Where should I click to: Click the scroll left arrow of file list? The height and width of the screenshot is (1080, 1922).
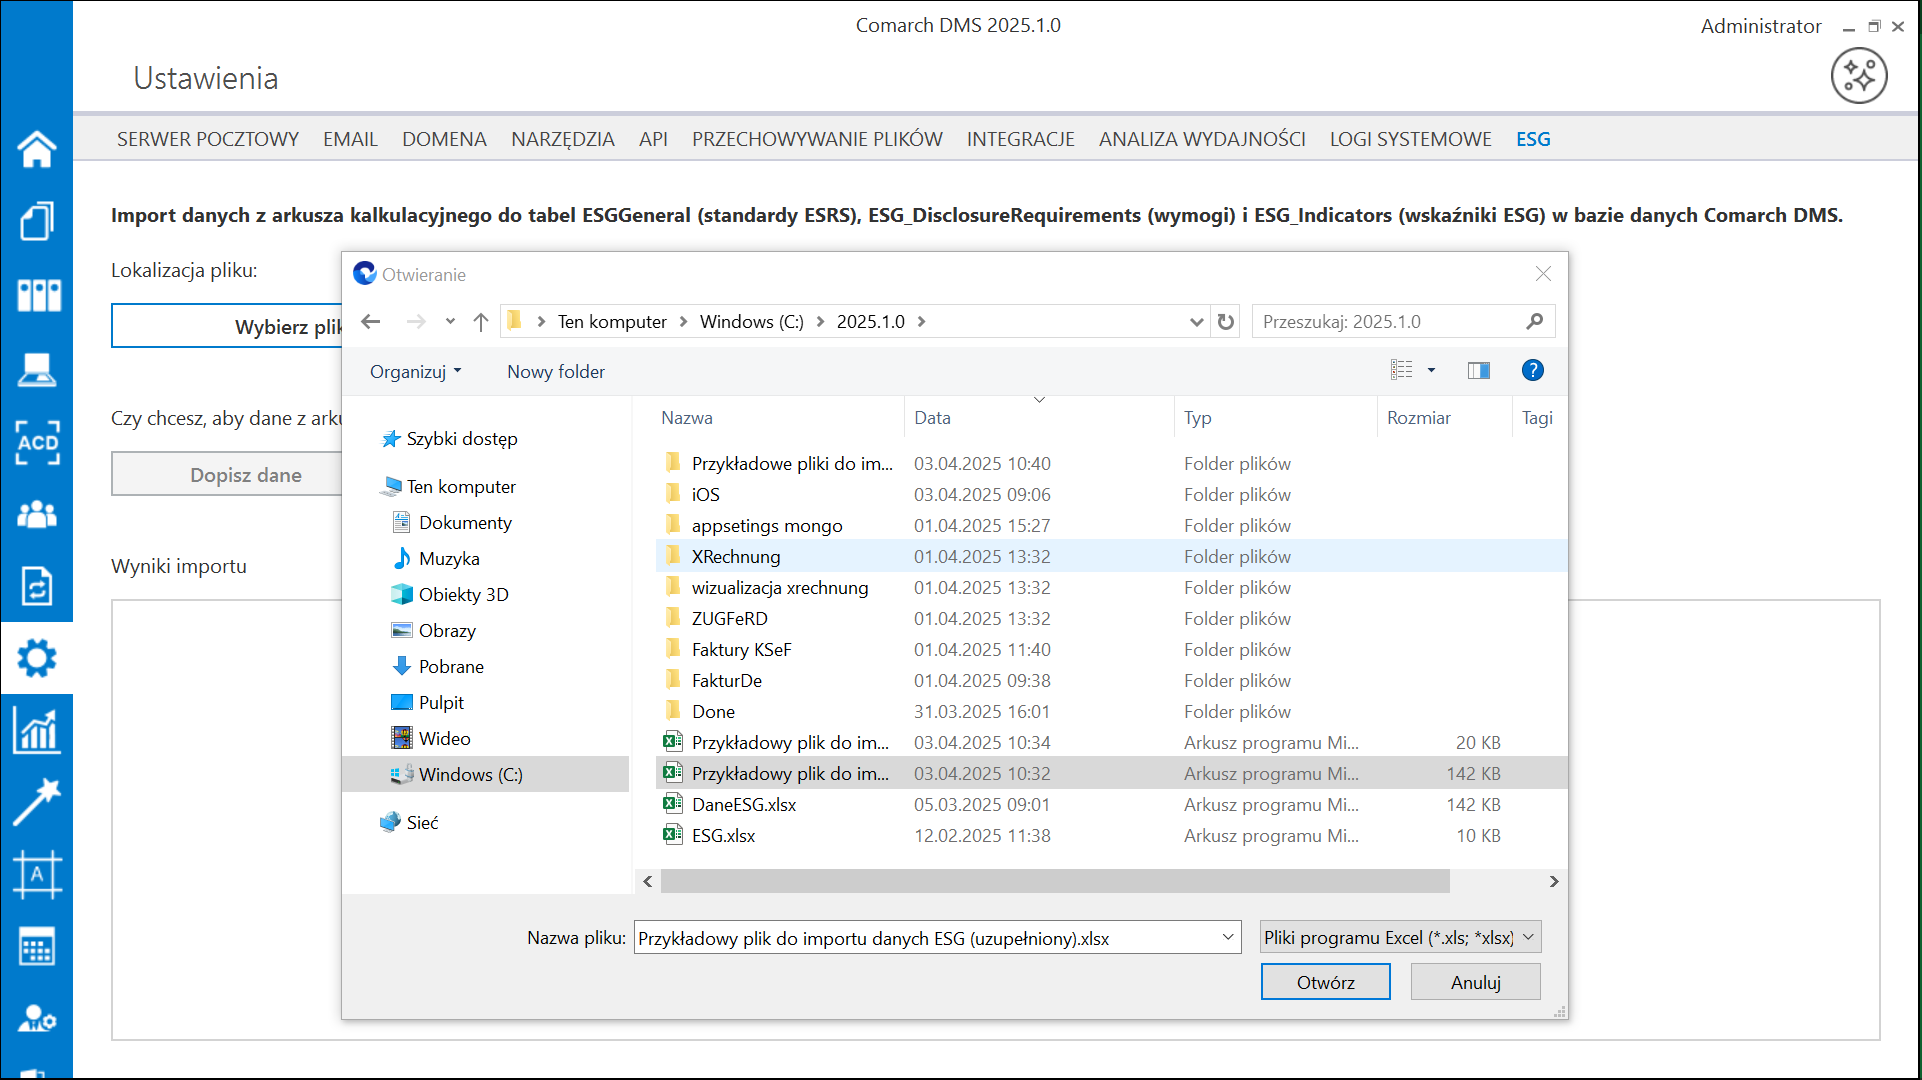tap(648, 881)
